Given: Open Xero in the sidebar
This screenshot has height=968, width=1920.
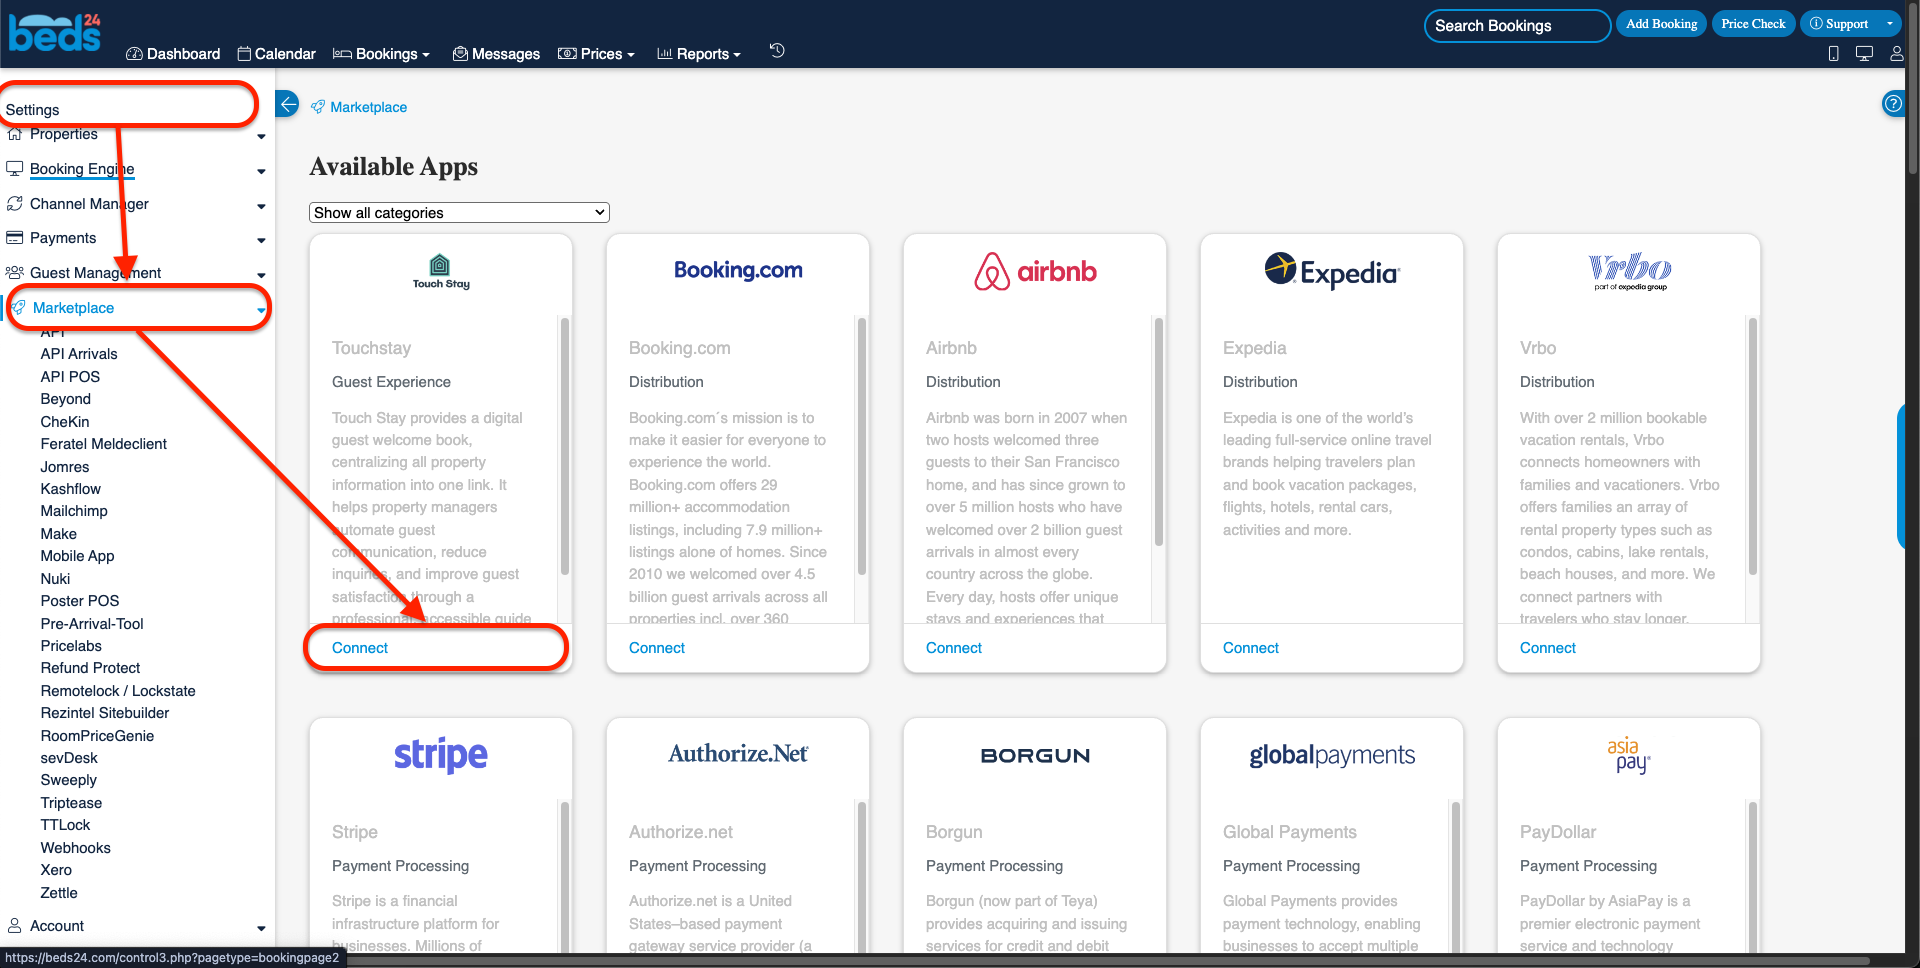Looking at the screenshot, I should [56, 870].
